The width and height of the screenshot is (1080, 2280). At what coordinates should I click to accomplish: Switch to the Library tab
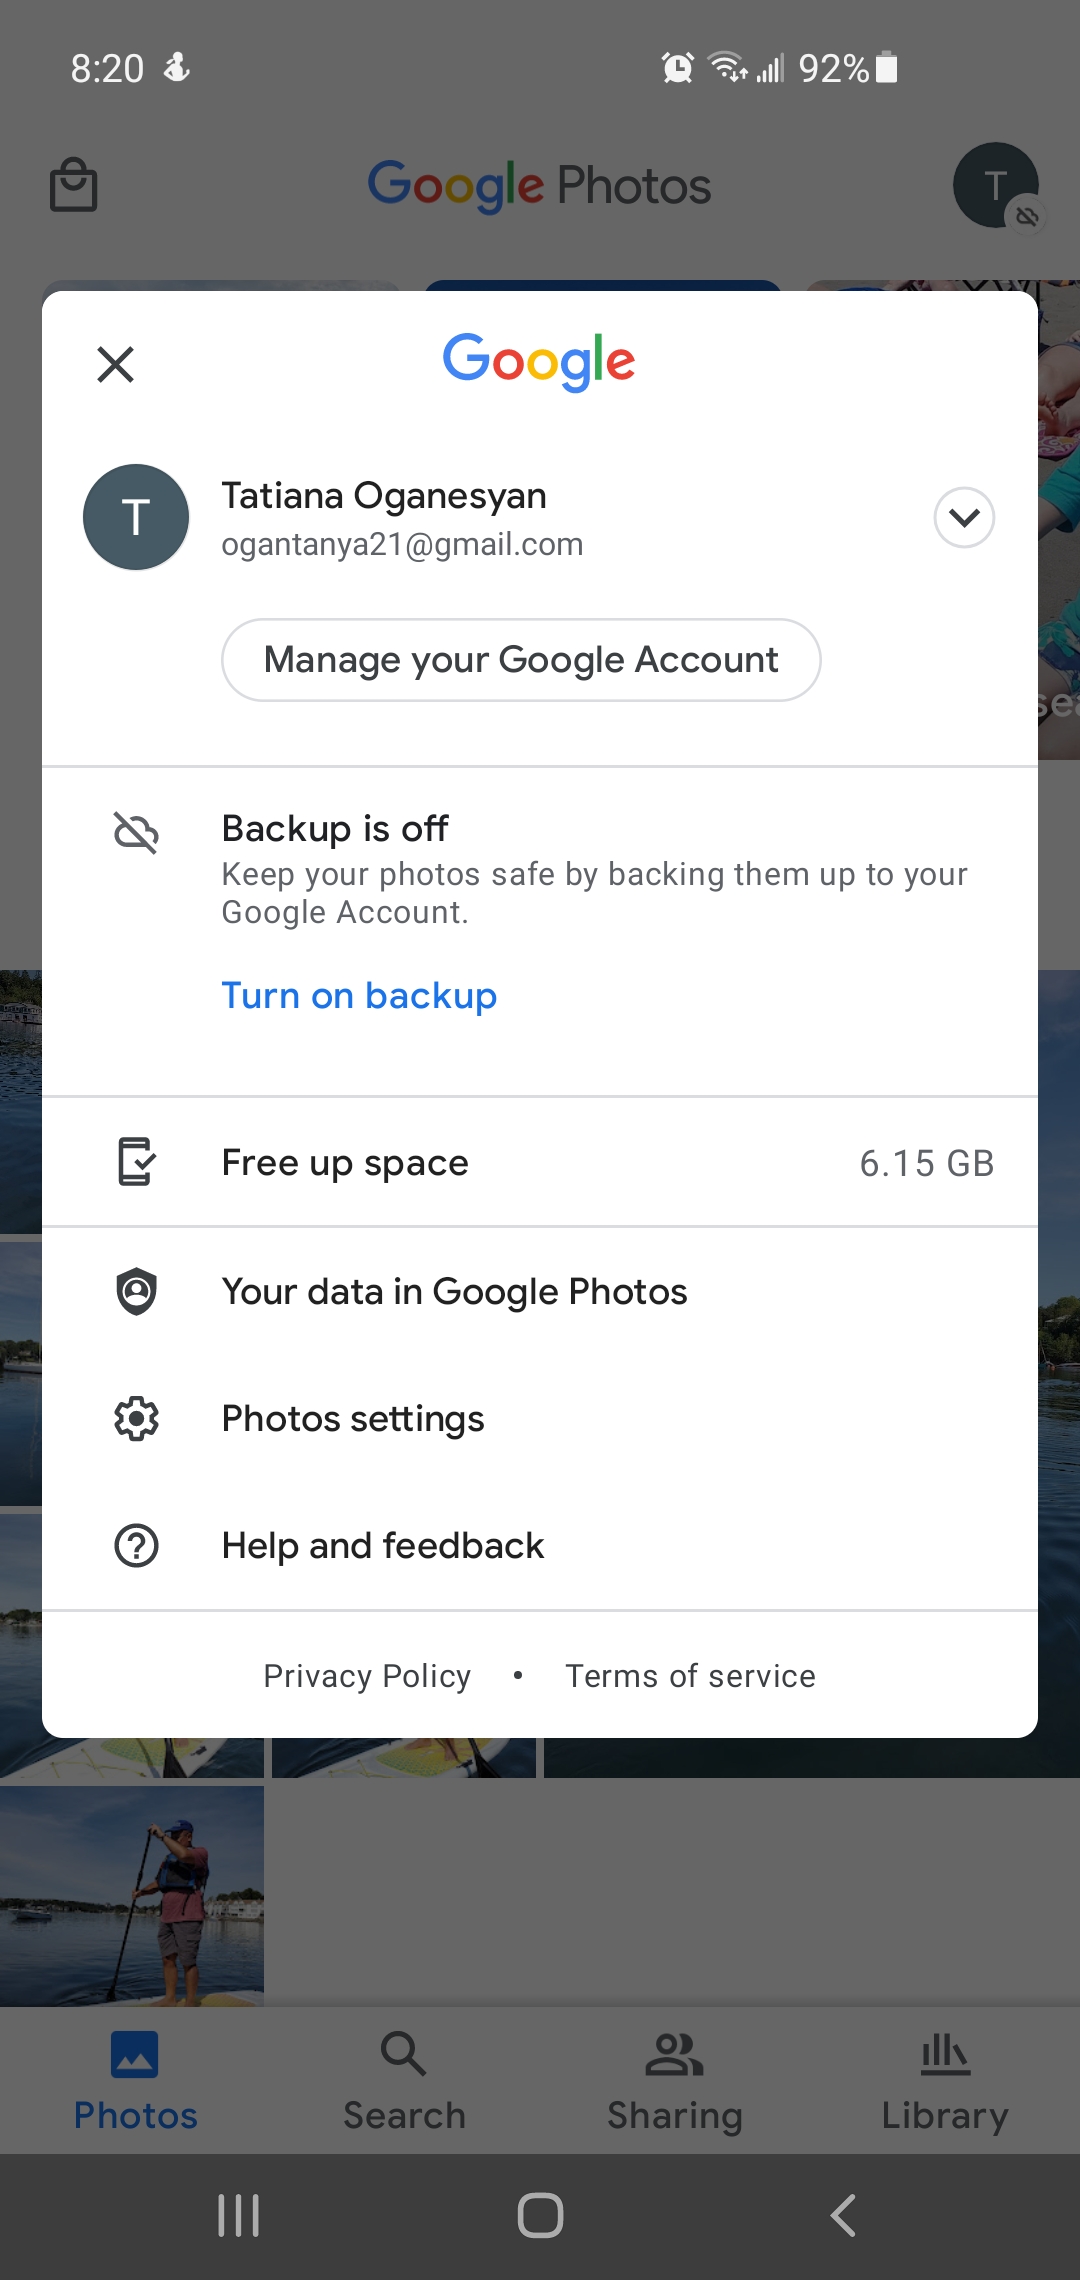click(944, 2082)
